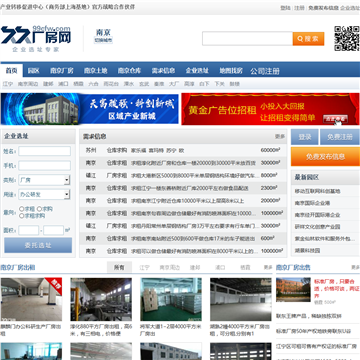Open 淳化880平方厂房出租 listing photo
Viewport: 360px width, 360px height.
tap(101, 299)
